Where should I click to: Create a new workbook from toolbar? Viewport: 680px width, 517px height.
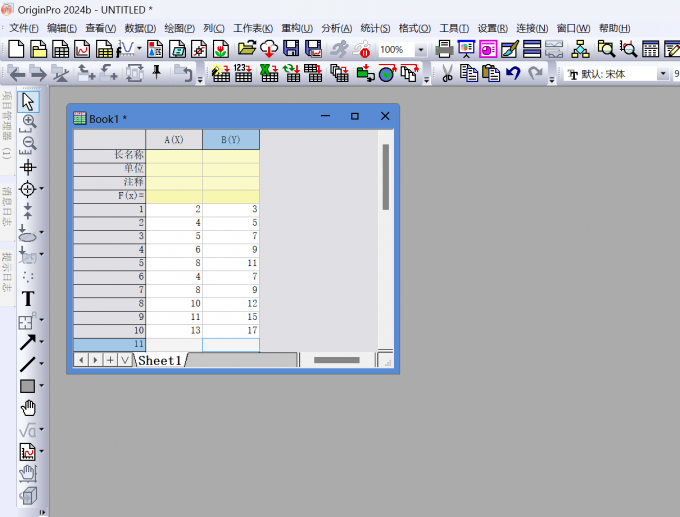click(x=60, y=49)
